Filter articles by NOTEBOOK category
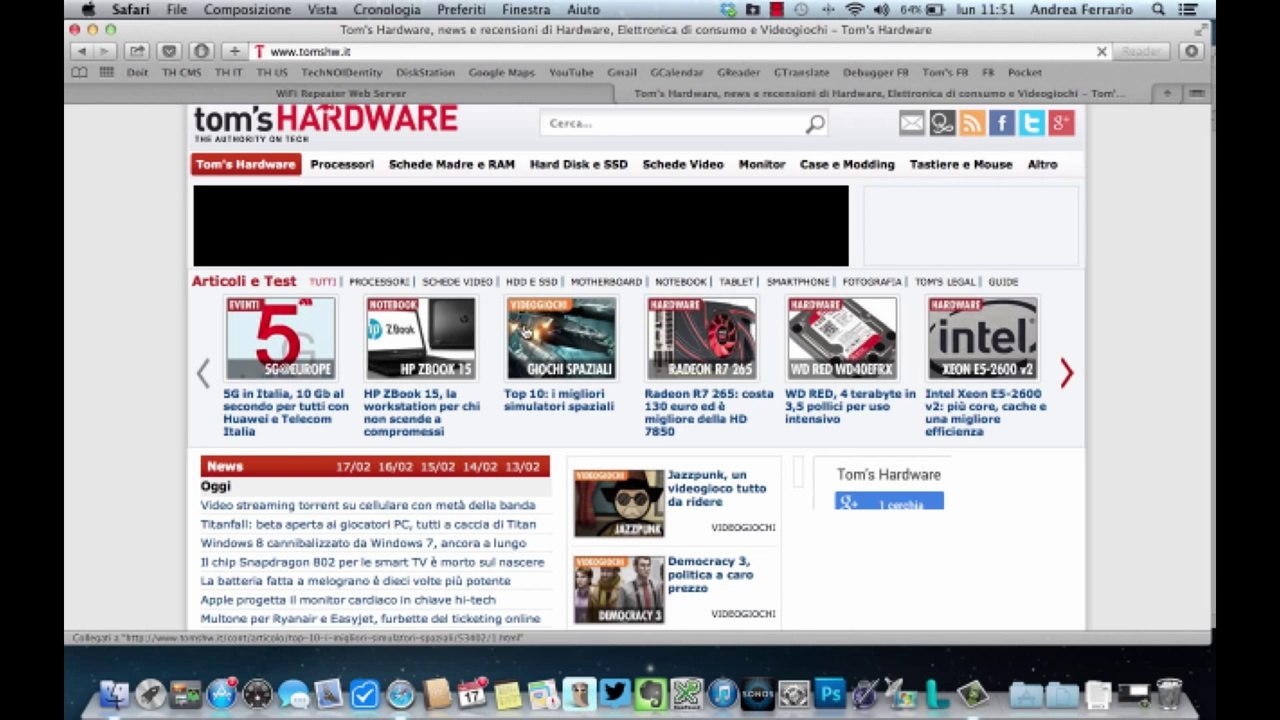The image size is (1280, 720). click(680, 282)
